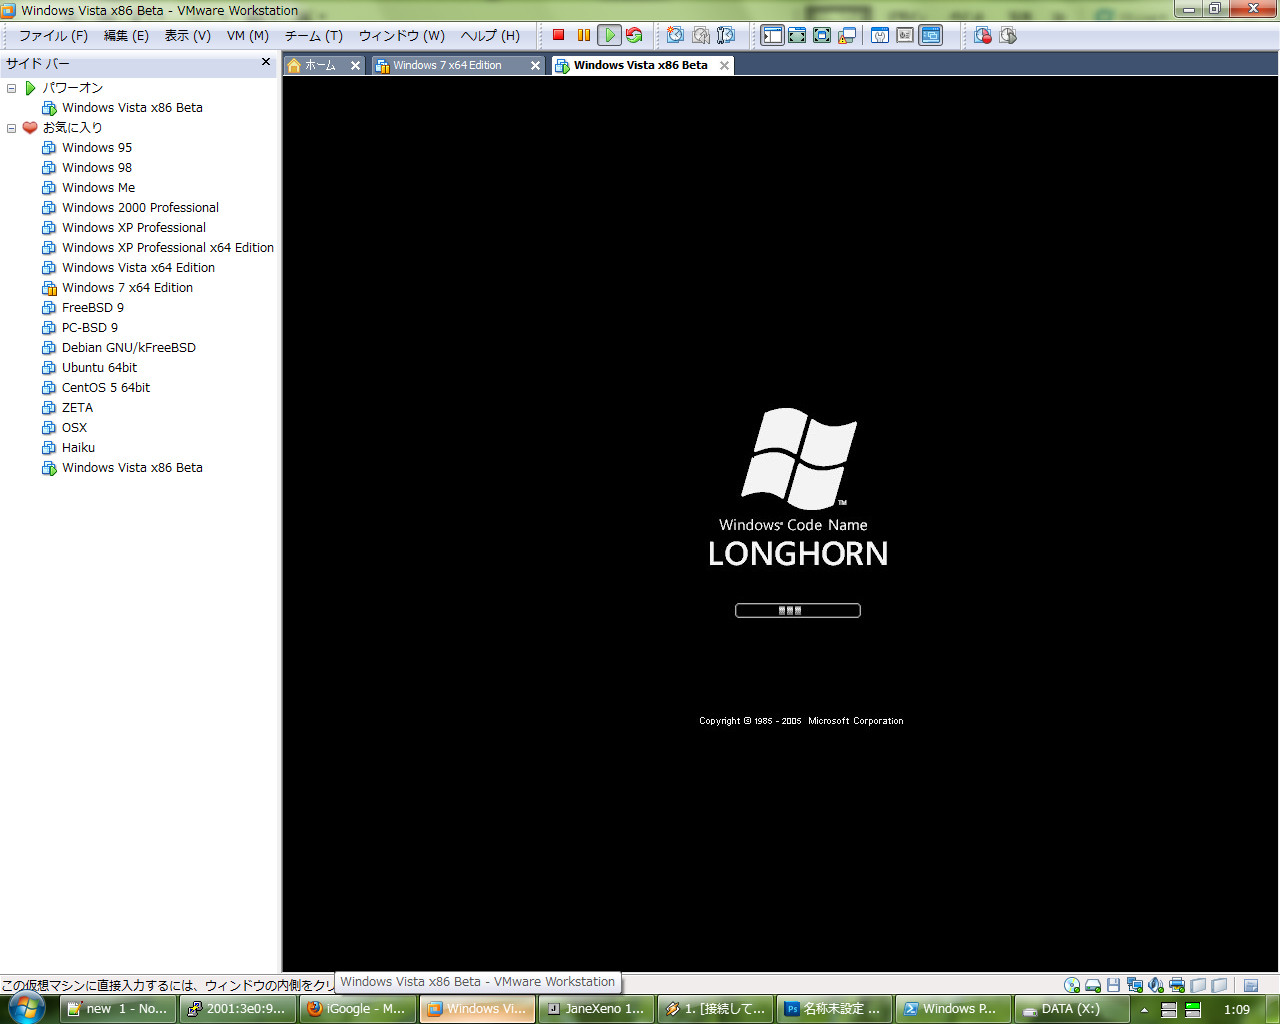Select FreeBSD 9 in the sidebar
Screen dimensions: 1280x1024
tap(93, 308)
